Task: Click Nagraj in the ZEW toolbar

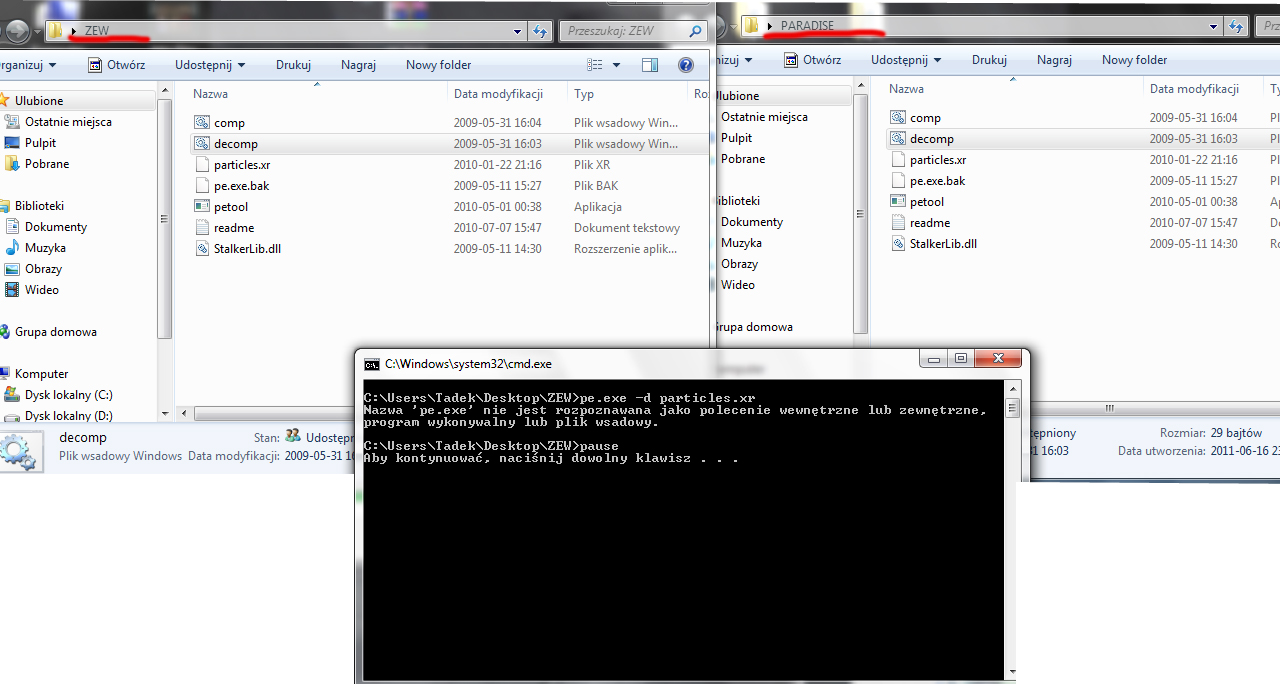Action: click(358, 65)
